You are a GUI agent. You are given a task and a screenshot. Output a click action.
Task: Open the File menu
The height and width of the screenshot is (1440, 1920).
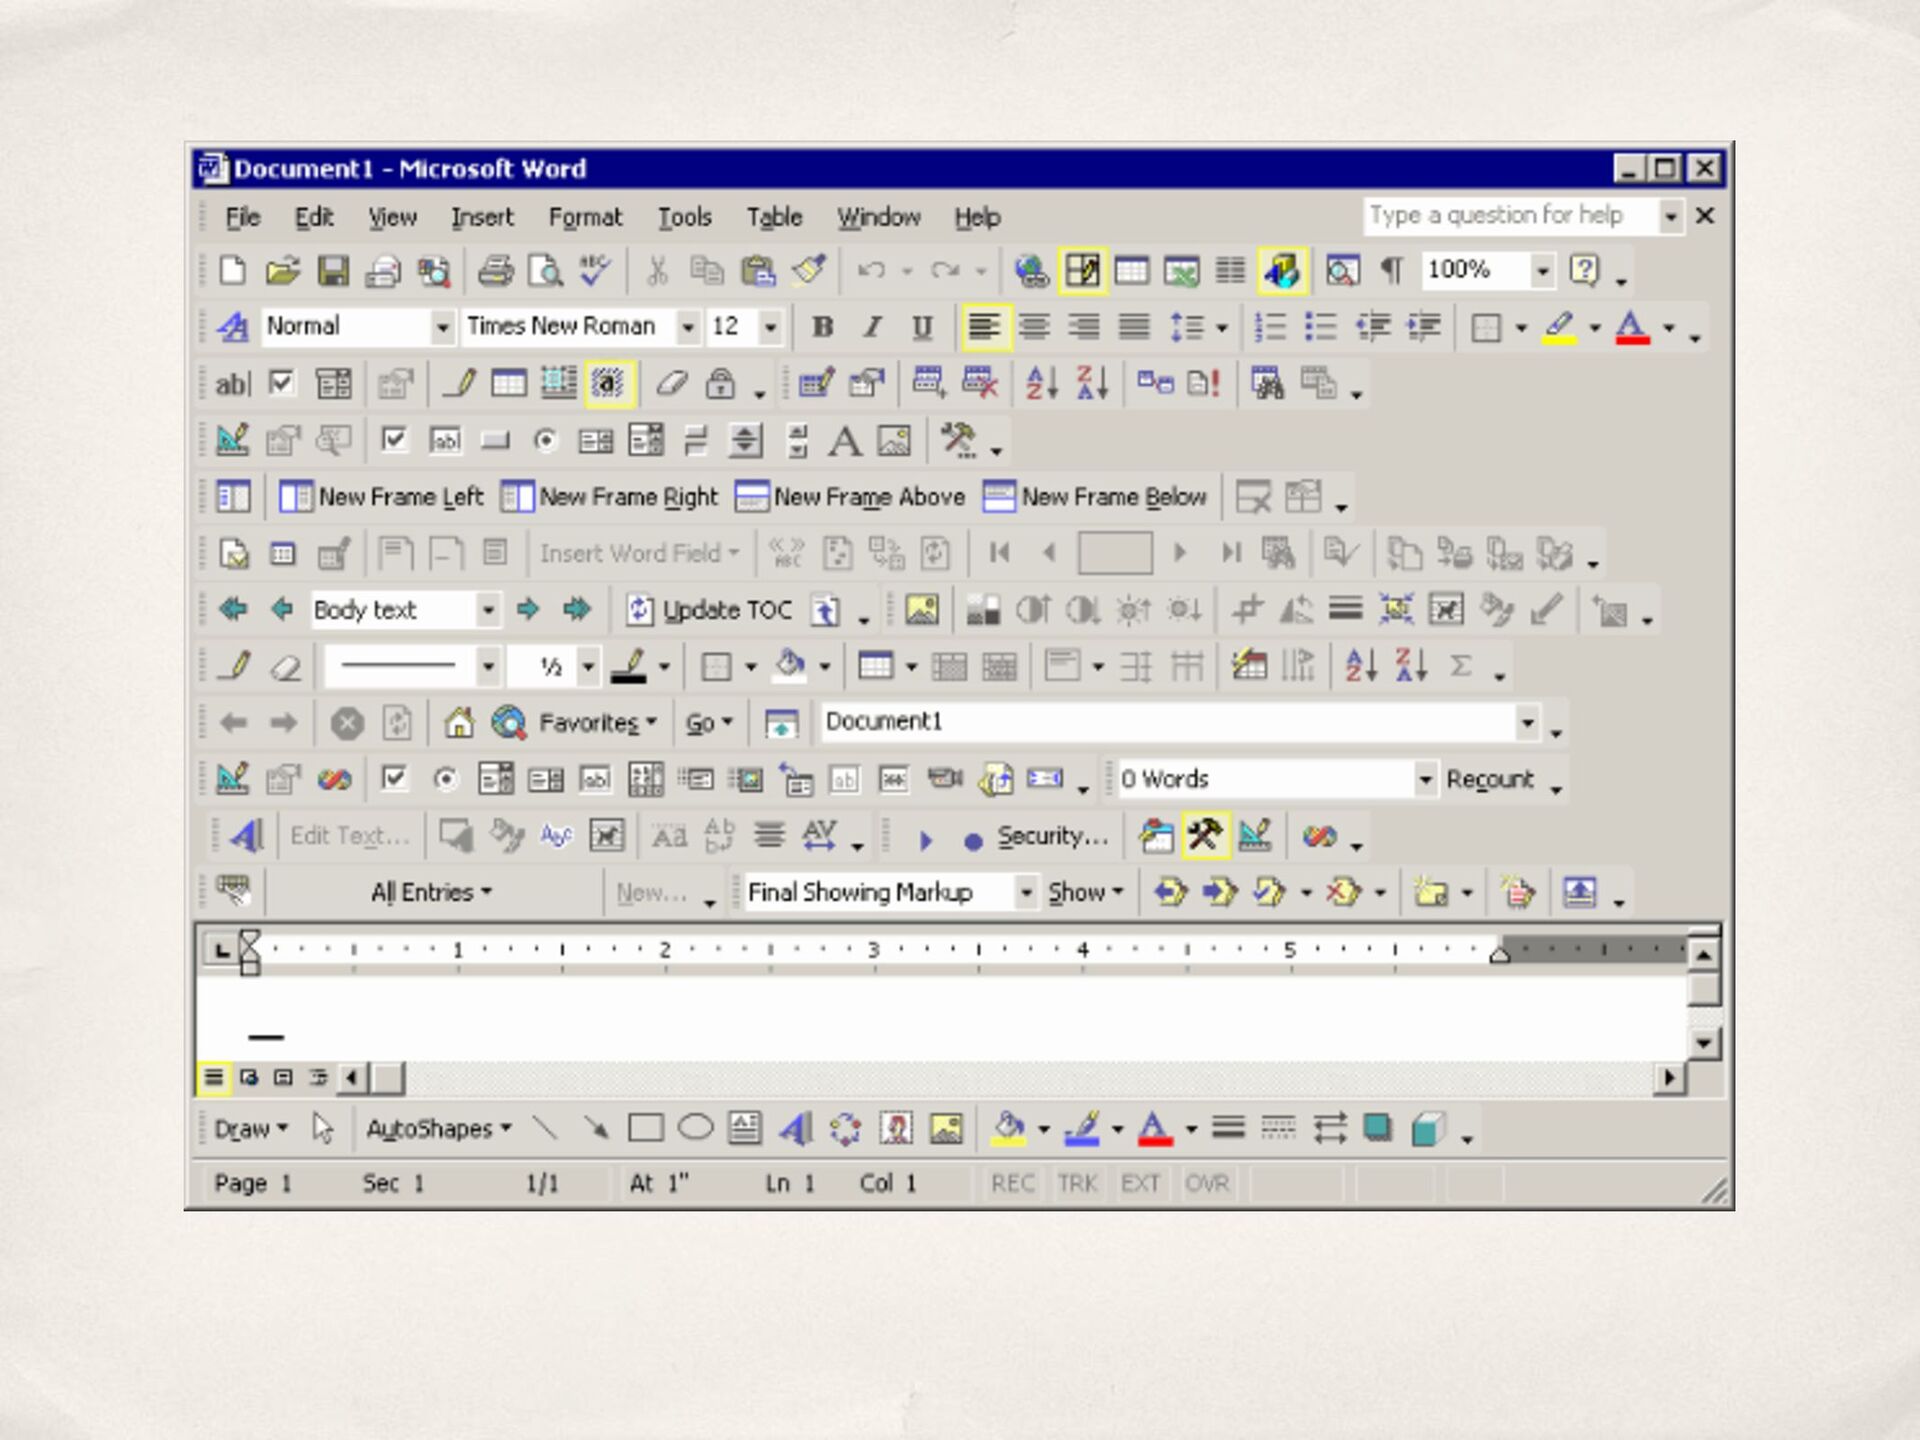click(242, 217)
